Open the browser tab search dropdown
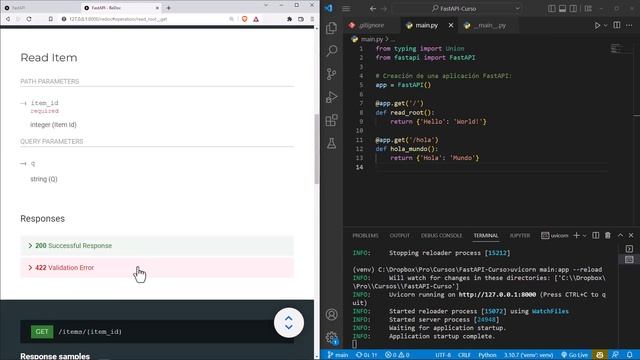Viewport: 640px width, 360px height. [266, 5]
